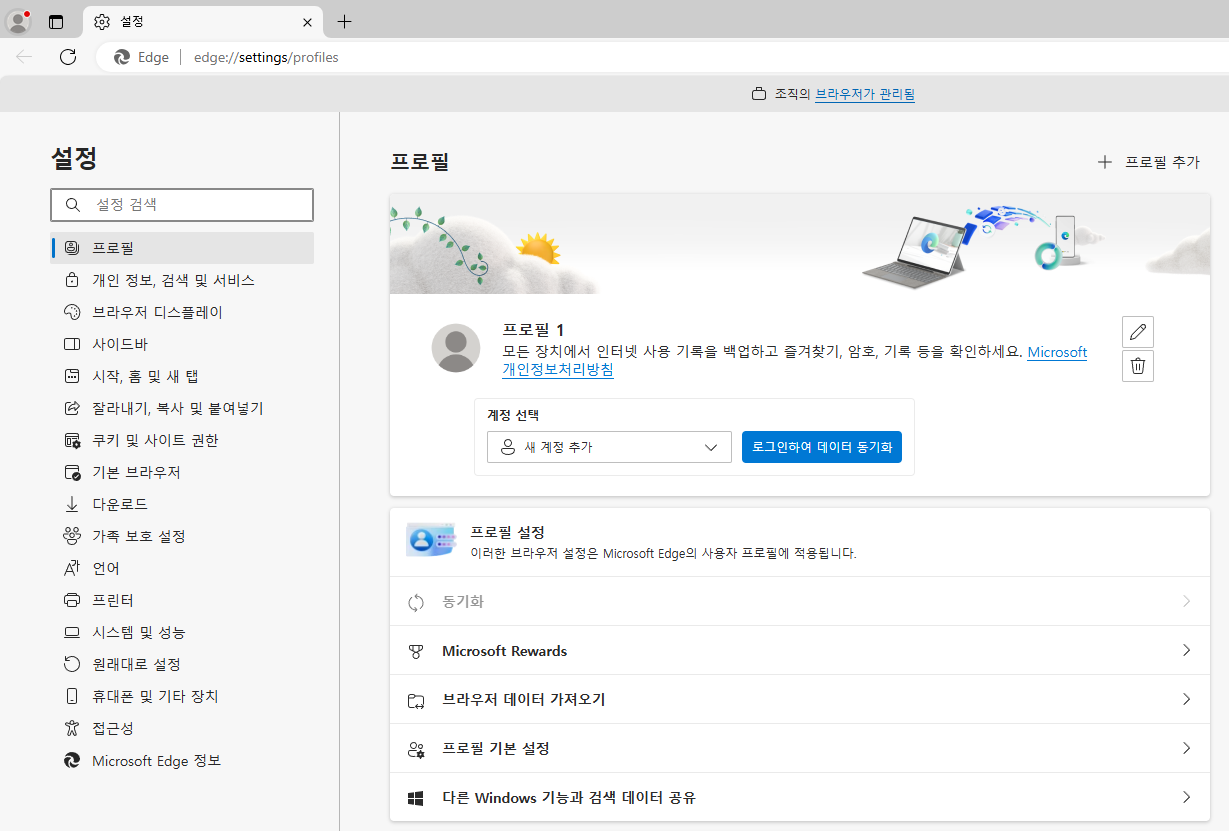This screenshot has width=1229, height=831.
Task: Click the 휴대폰 및 기타 장치 icon
Action: pyautogui.click(x=72, y=696)
